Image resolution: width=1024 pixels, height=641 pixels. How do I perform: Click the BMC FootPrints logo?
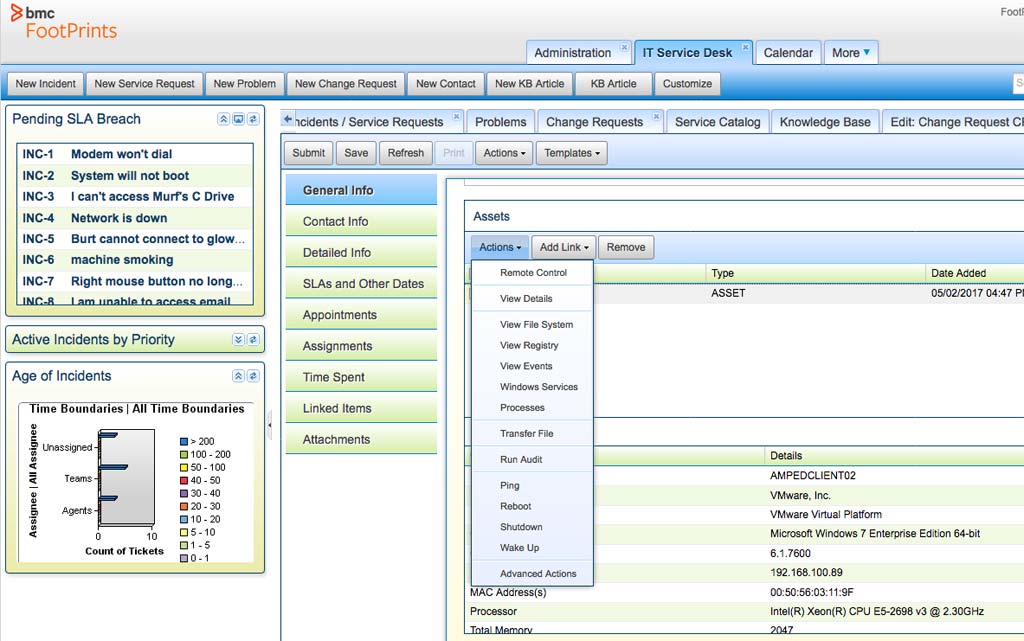tap(64, 23)
